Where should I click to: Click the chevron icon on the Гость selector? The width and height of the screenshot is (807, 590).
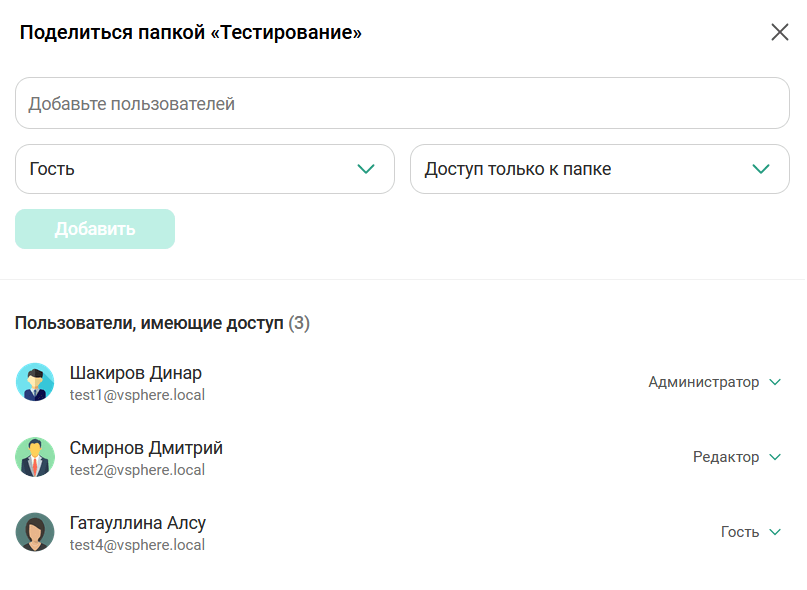[x=365, y=169]
